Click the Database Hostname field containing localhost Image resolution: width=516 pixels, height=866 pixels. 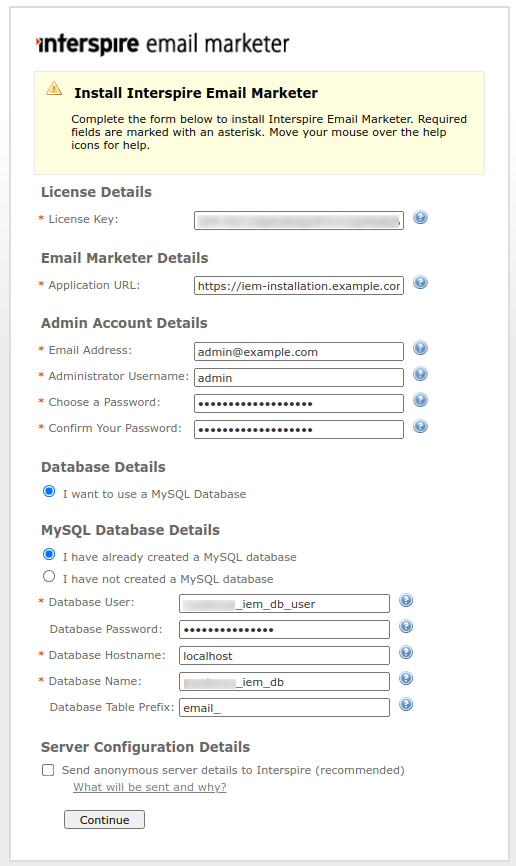285,656
